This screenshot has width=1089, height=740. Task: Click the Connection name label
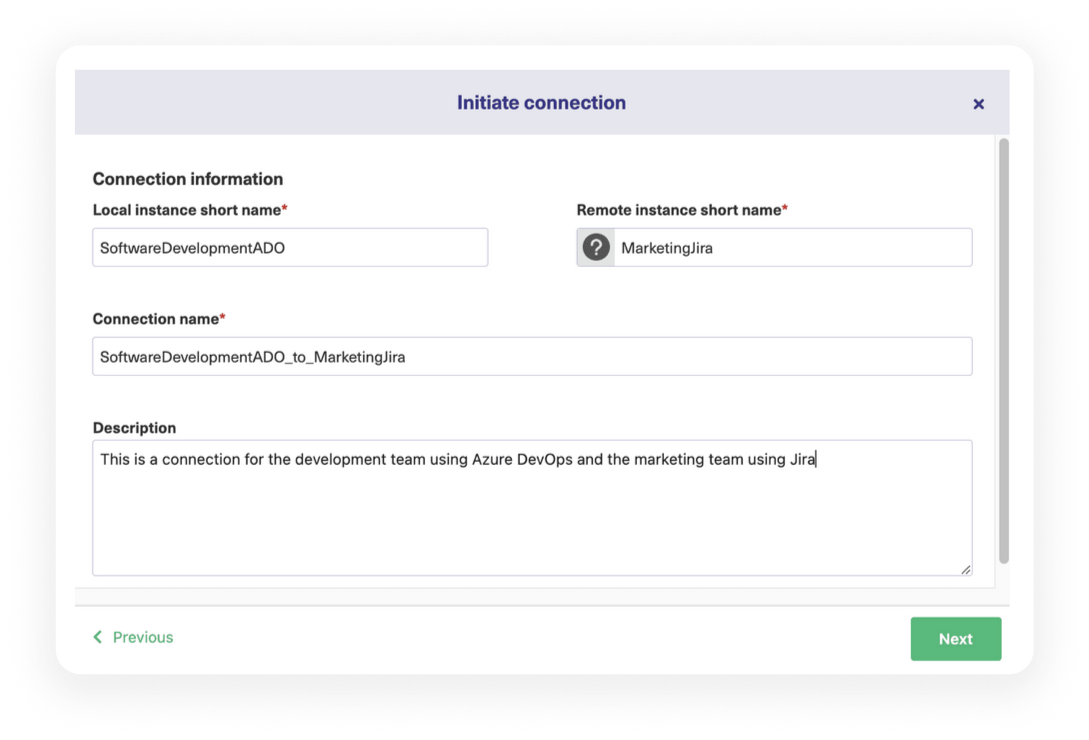[x=158, y=319]
